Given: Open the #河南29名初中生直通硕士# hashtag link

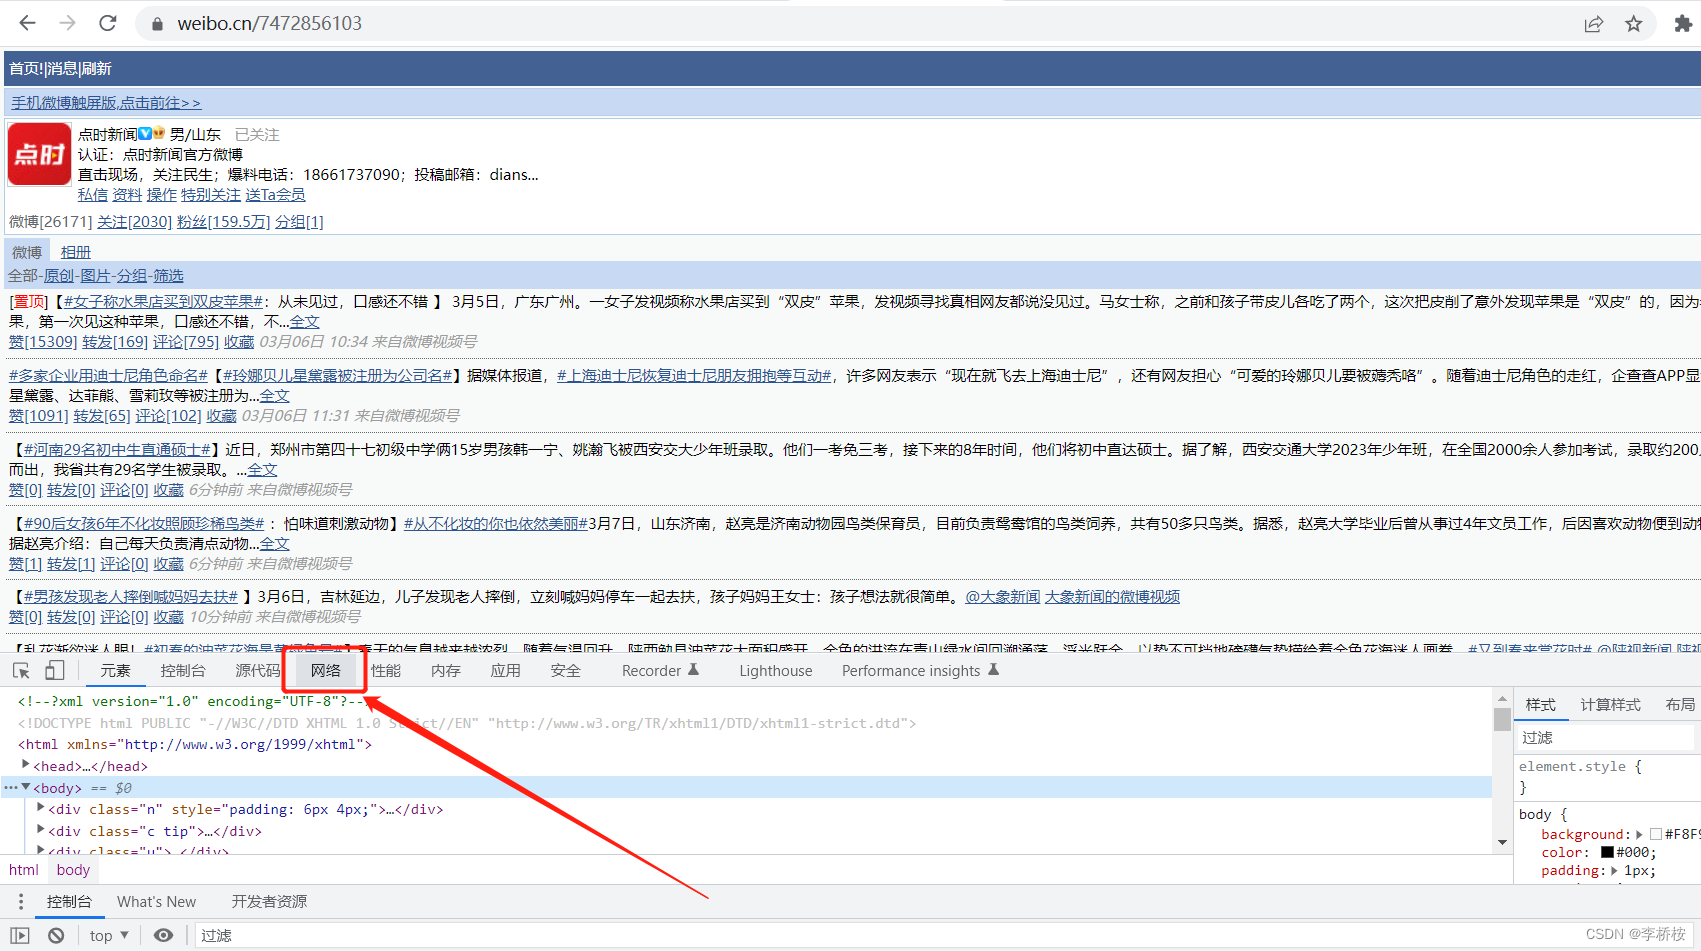Looking at the screenshot, I should [x=117, y=450].
